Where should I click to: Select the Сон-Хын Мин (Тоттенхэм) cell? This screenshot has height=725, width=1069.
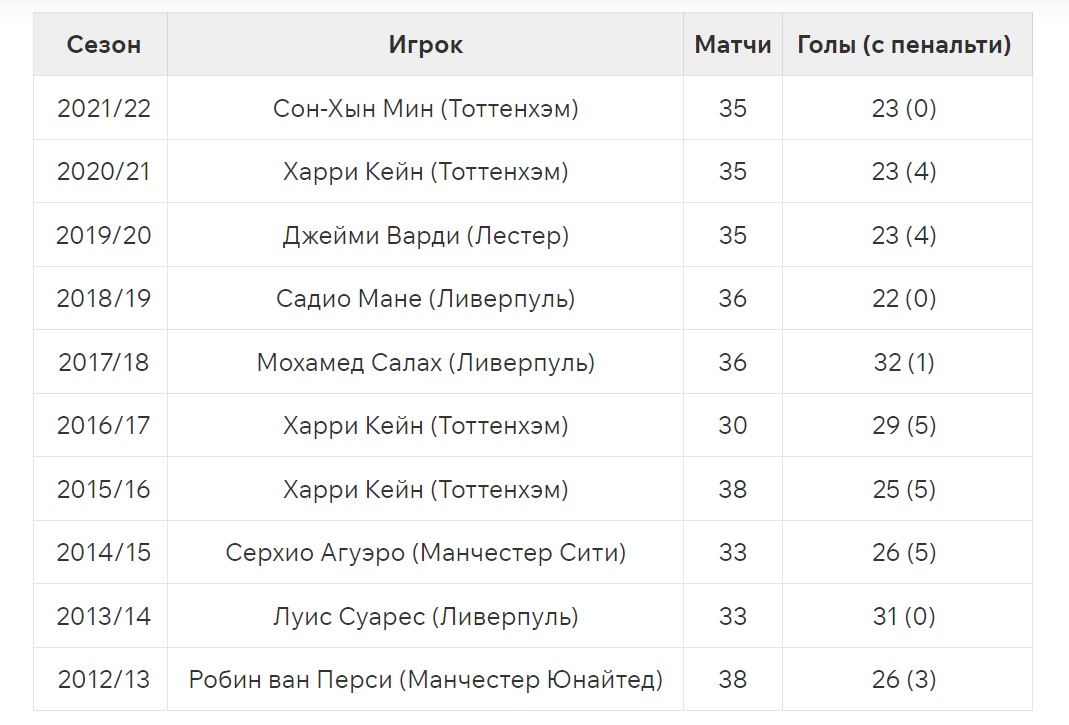click(426, 109)
